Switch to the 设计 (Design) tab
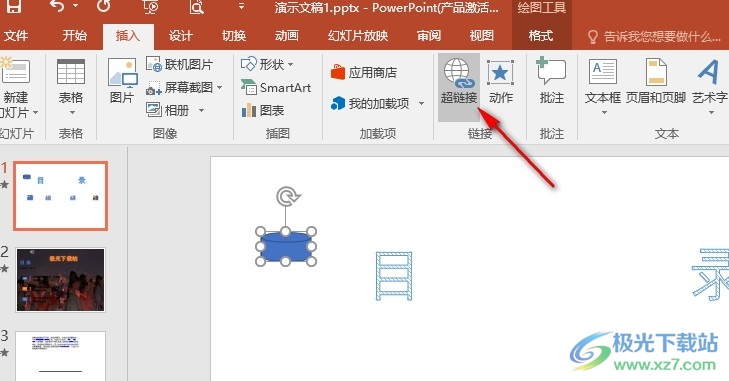 pos(181,36)
